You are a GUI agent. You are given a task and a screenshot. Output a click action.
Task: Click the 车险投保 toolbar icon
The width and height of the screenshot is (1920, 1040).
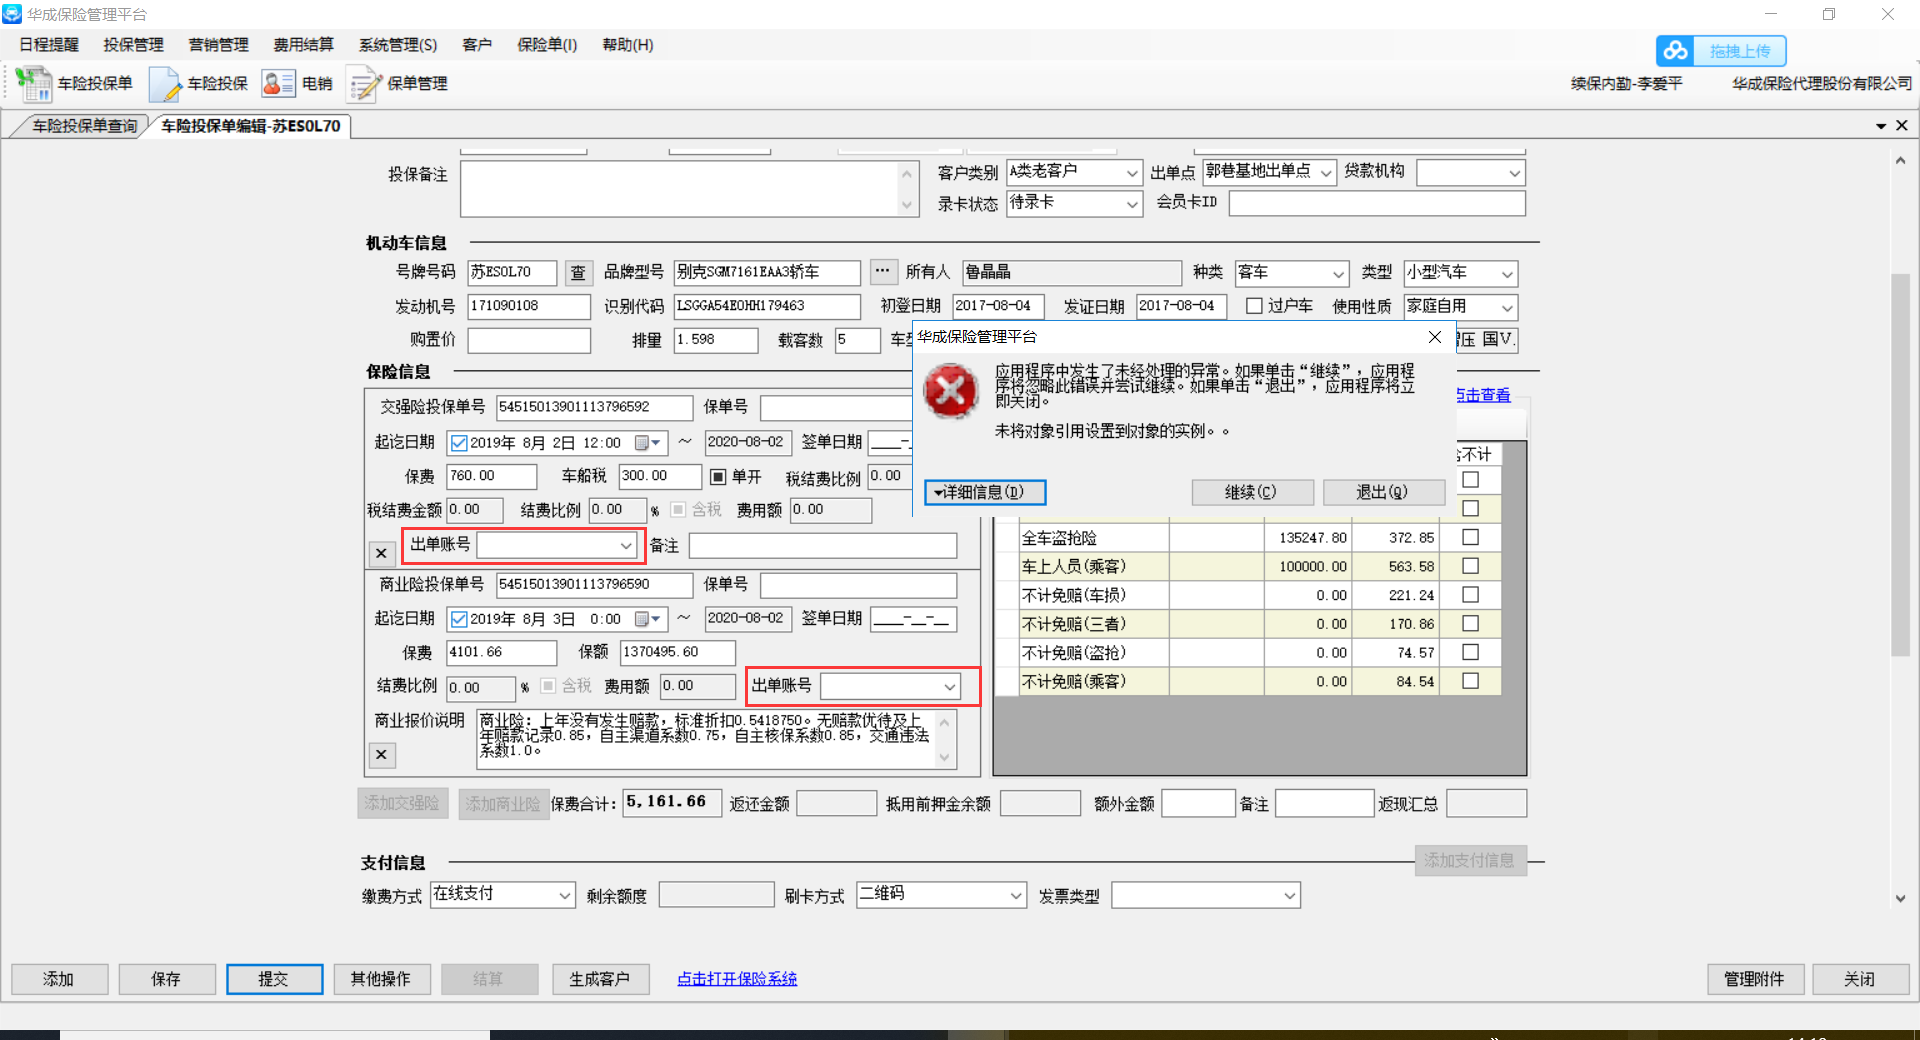[x=164, y=84]
